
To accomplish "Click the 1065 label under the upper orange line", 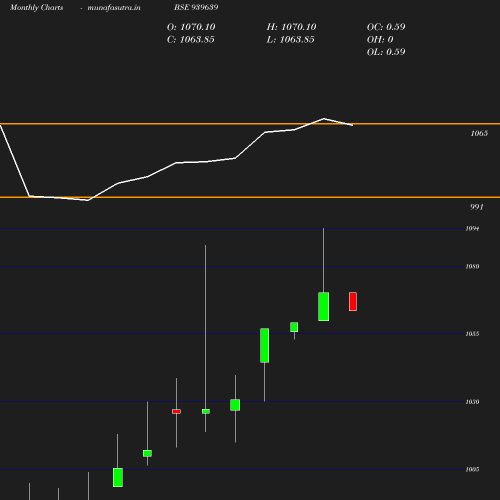I will [479, 133].
